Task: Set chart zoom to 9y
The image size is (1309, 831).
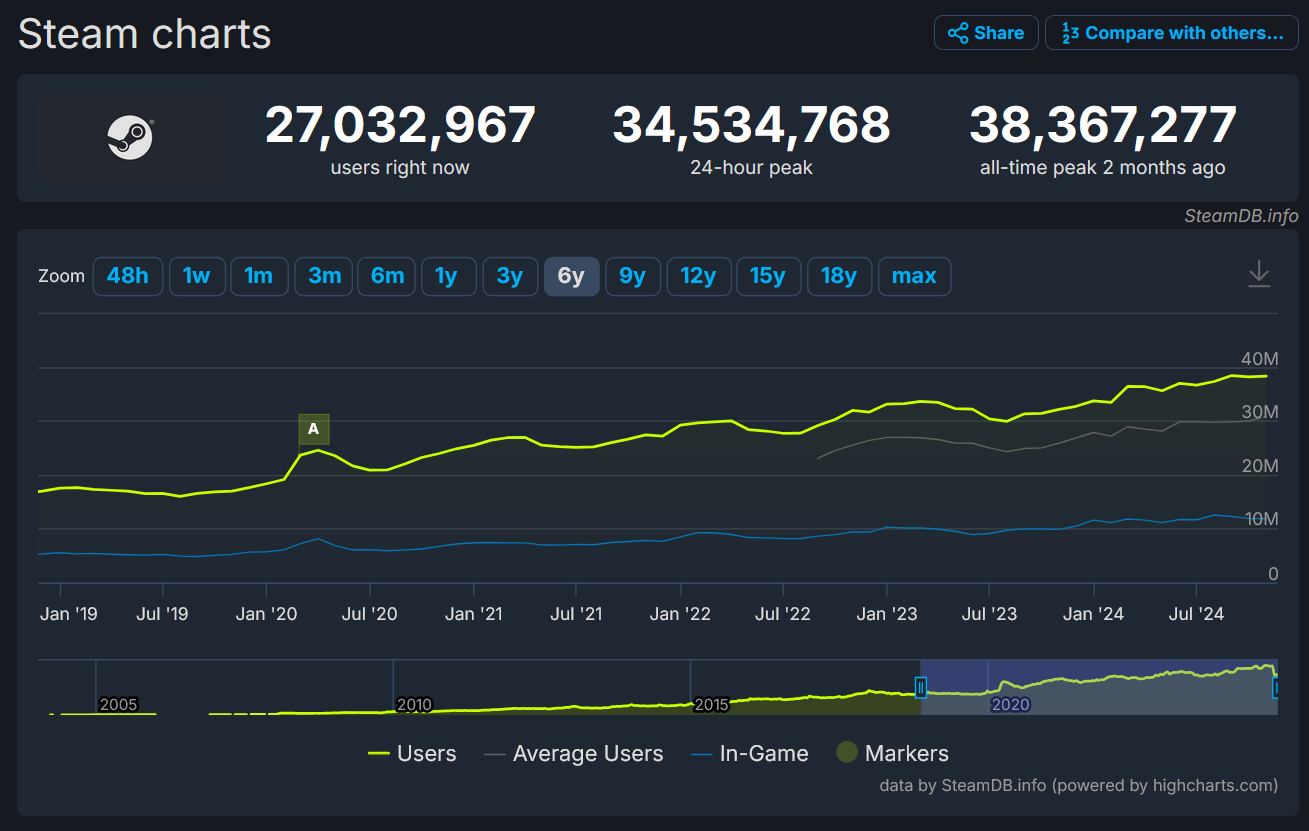Action: (633, 277)
